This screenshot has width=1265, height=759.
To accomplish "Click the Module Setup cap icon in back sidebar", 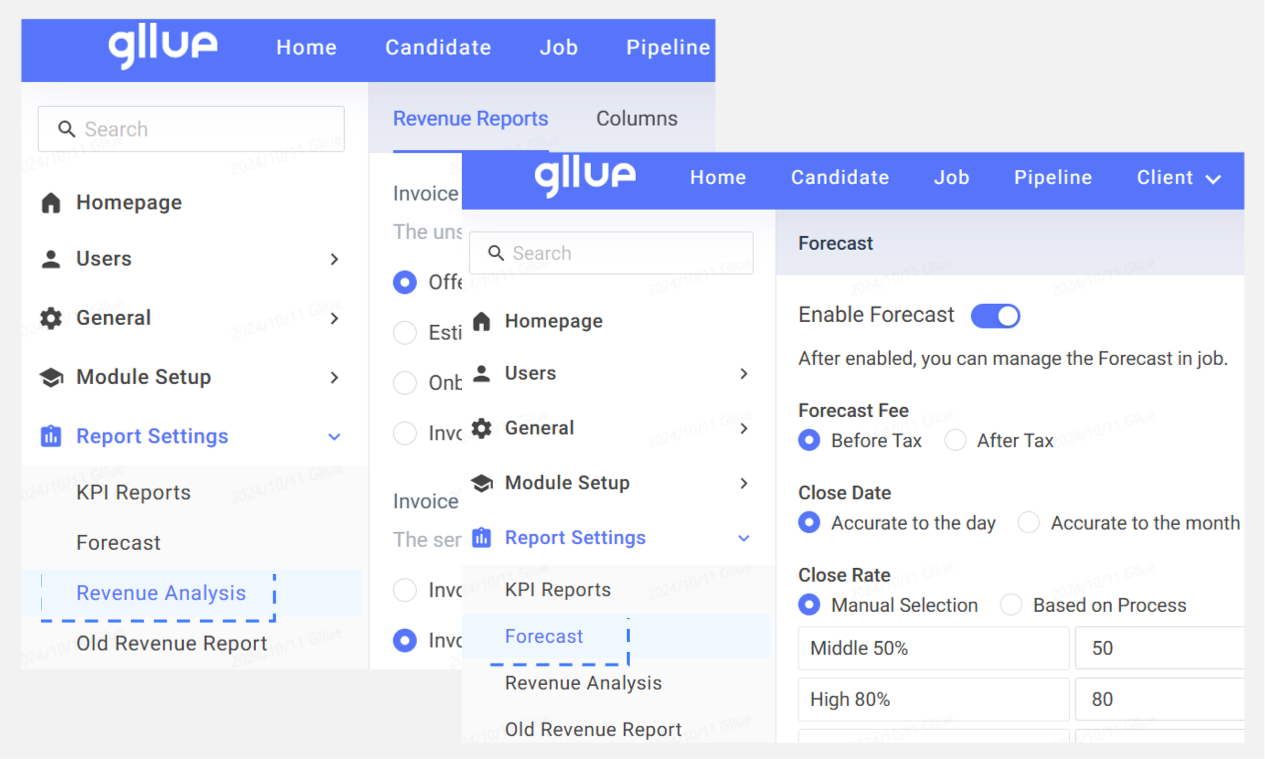I will (x=50, y=378).
